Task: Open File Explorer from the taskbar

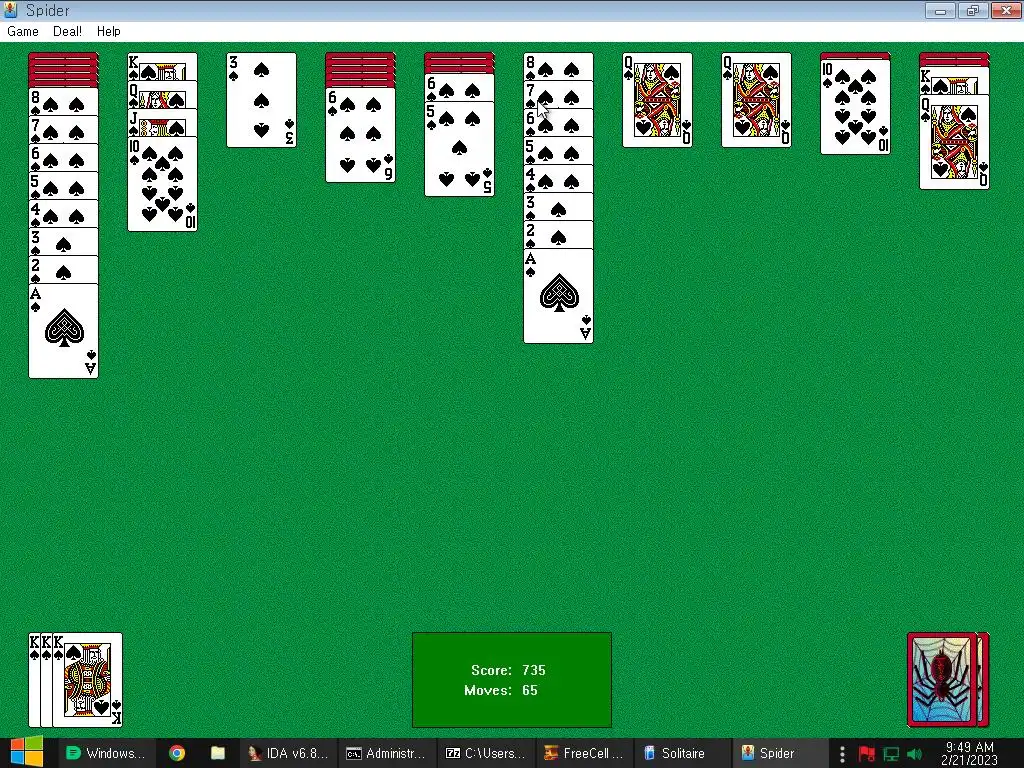Action: click(x=218, y=753)
